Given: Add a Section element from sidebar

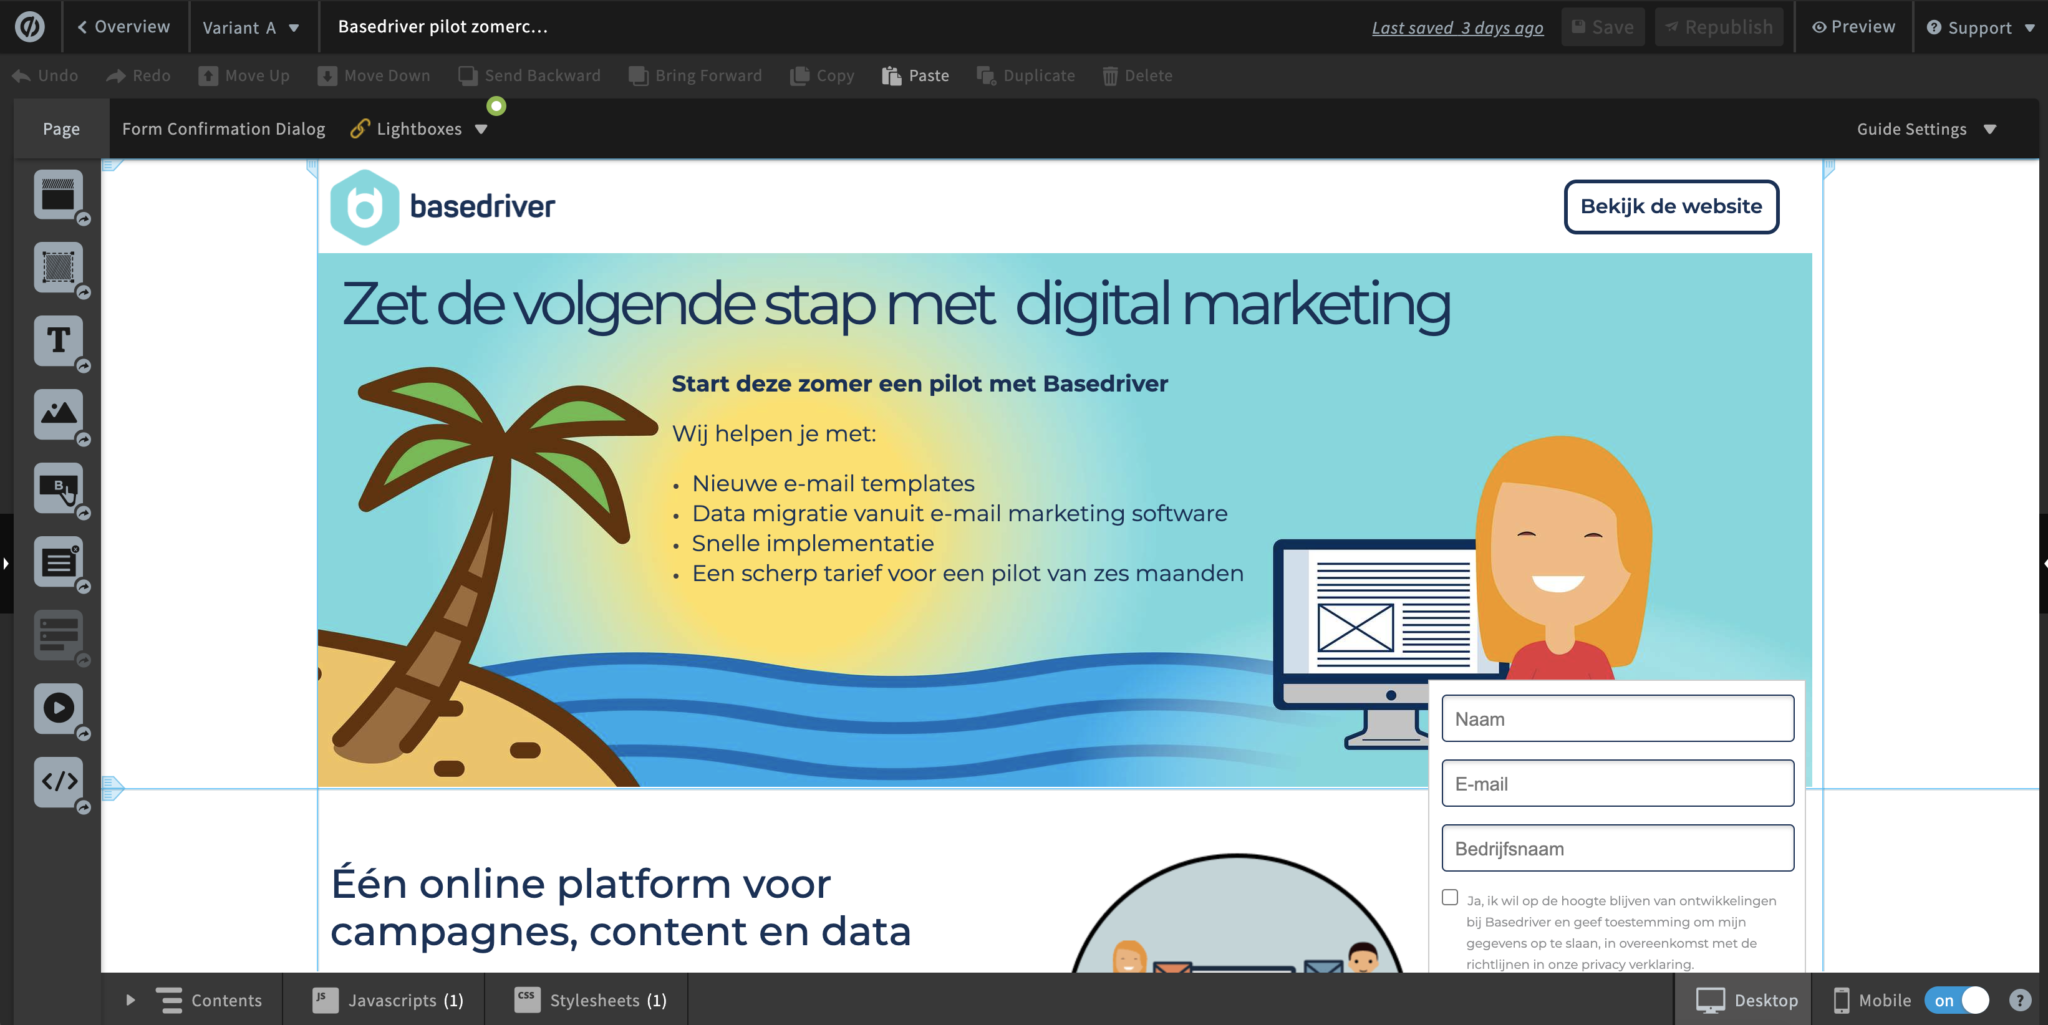Looking at the screenshot, I should (58, 195).
